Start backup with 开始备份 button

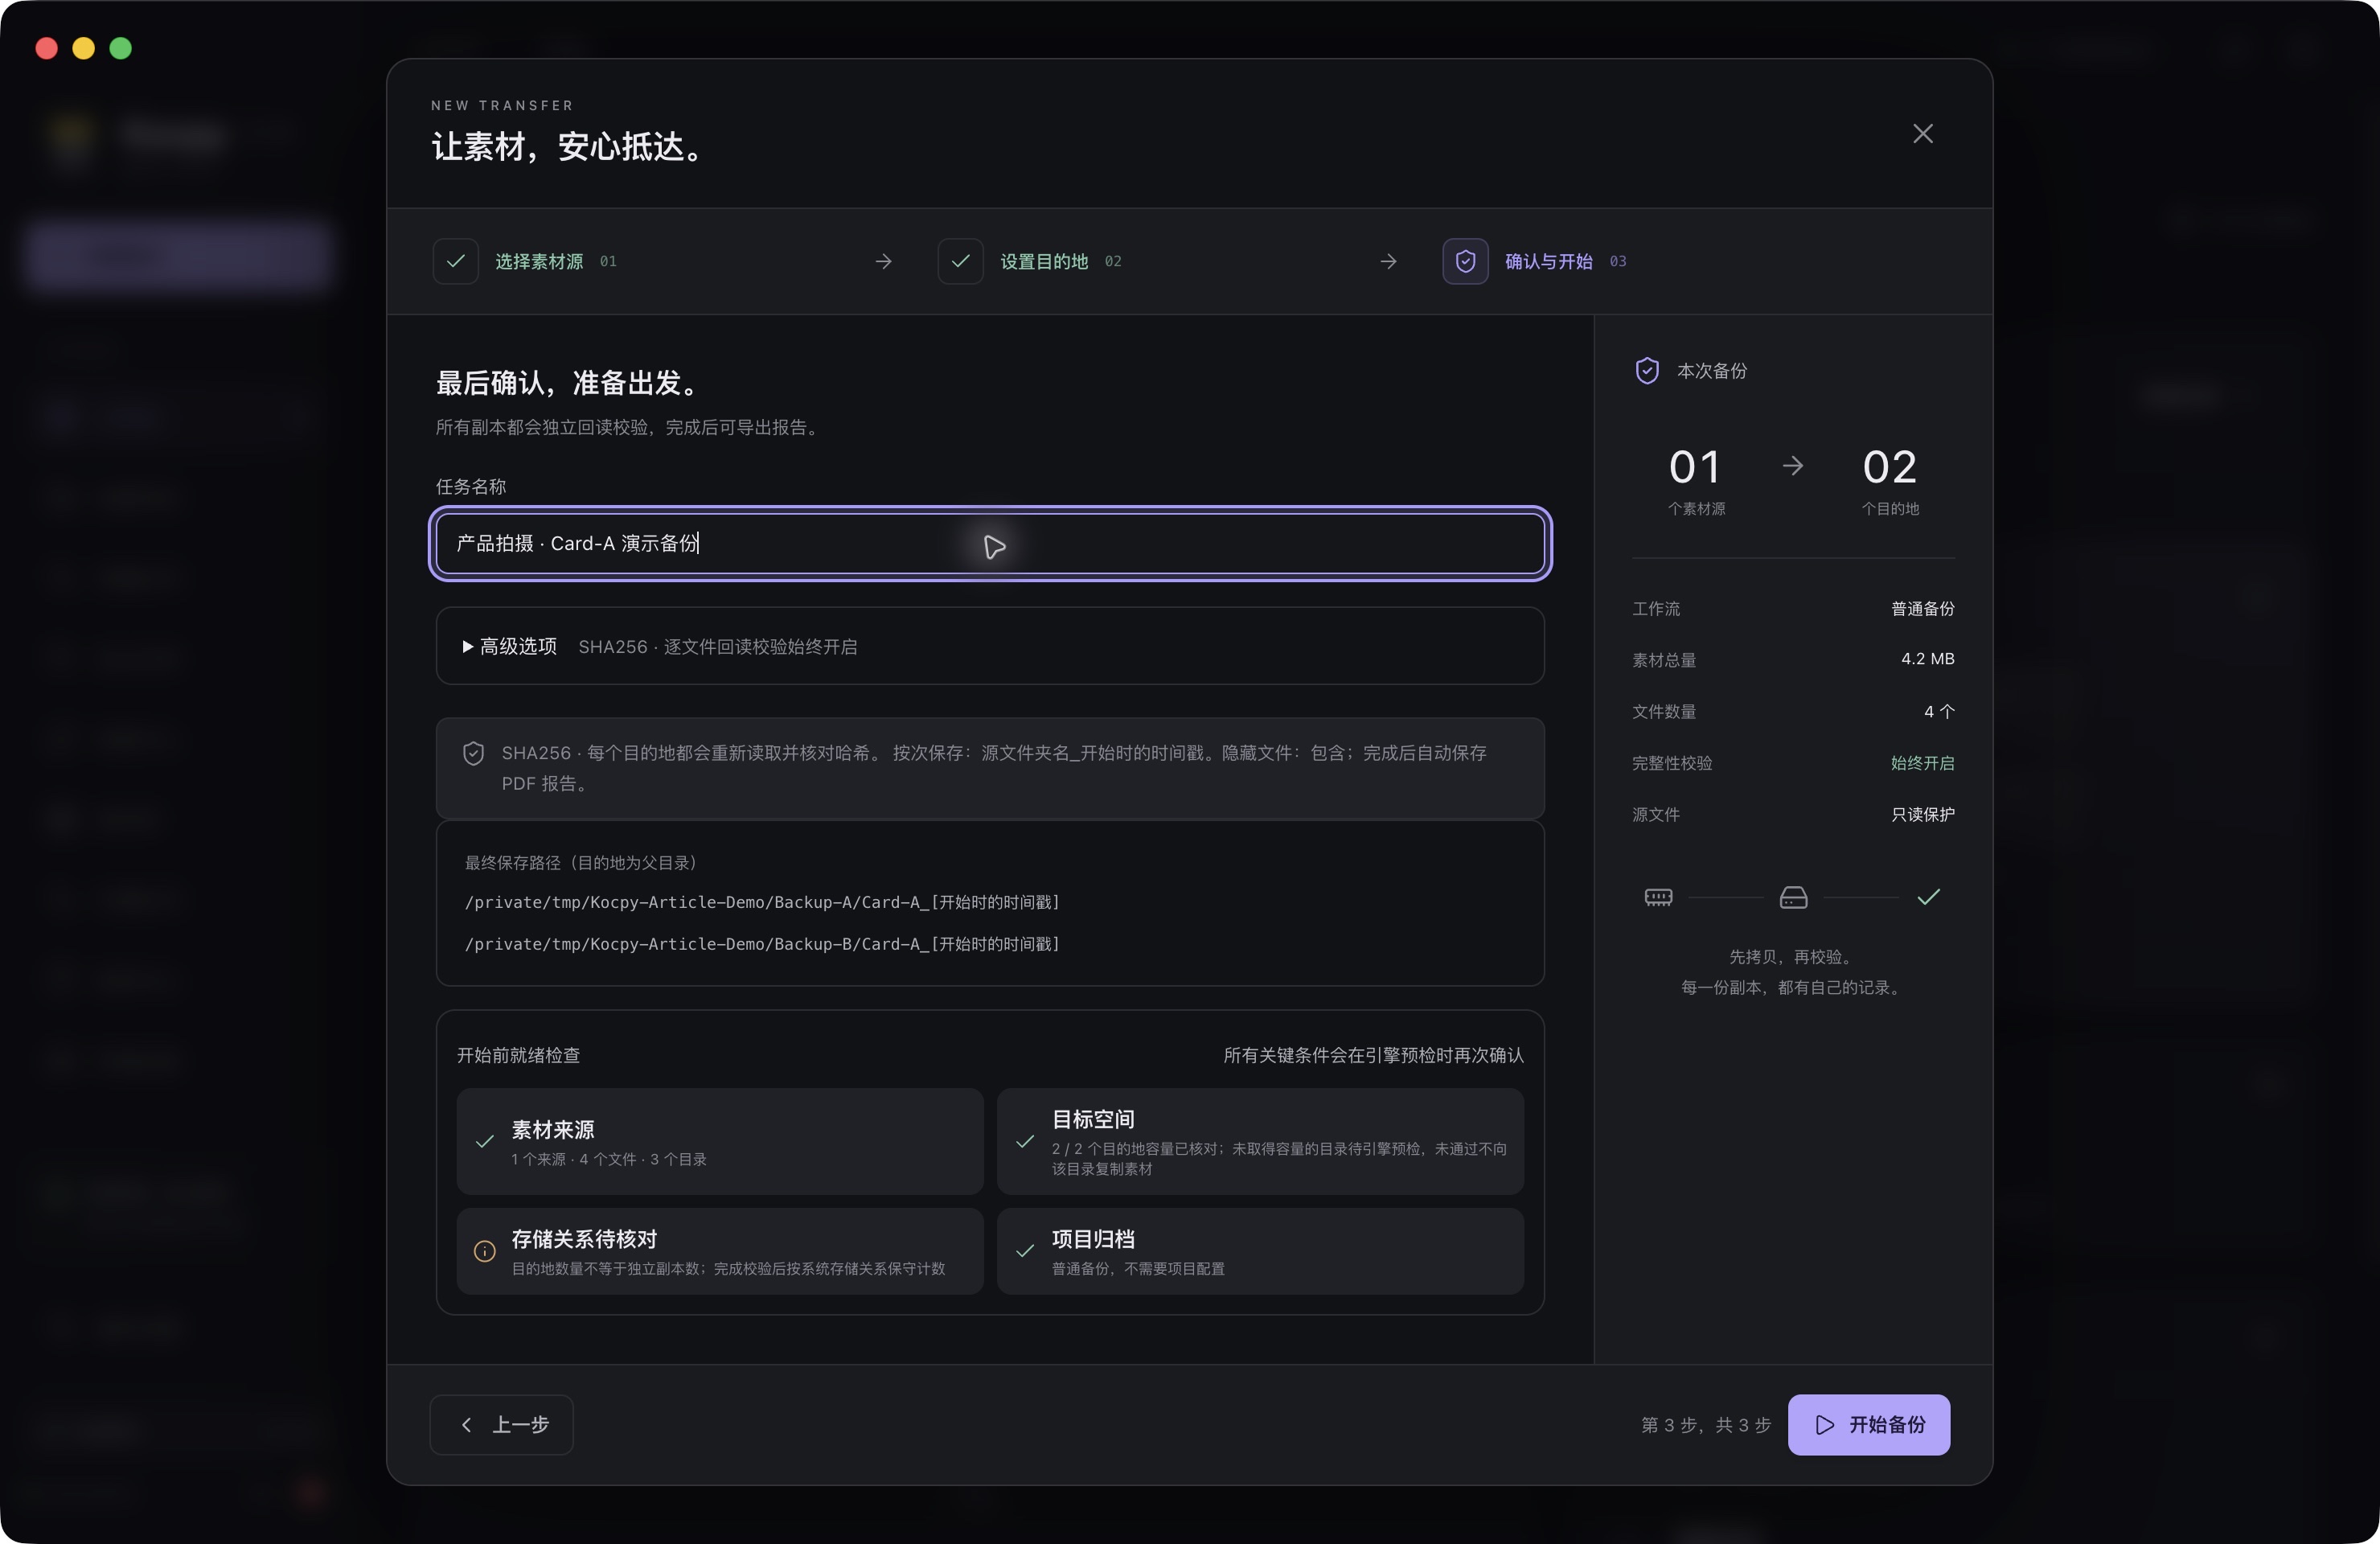pyautogui.click(x=1868, y=1425)
